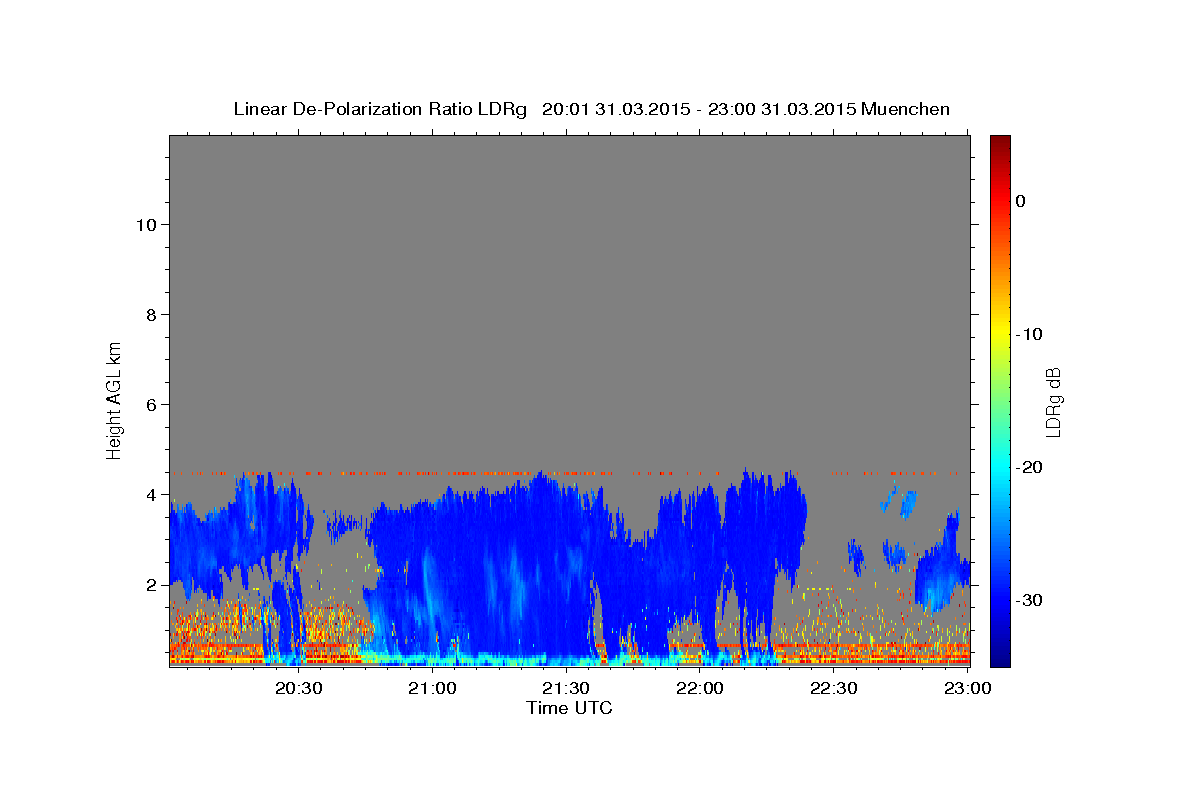Select the 21:00 time tick label
This screenshot has width=1200, height=800.
pyautogui.click(x=432, y=689)
